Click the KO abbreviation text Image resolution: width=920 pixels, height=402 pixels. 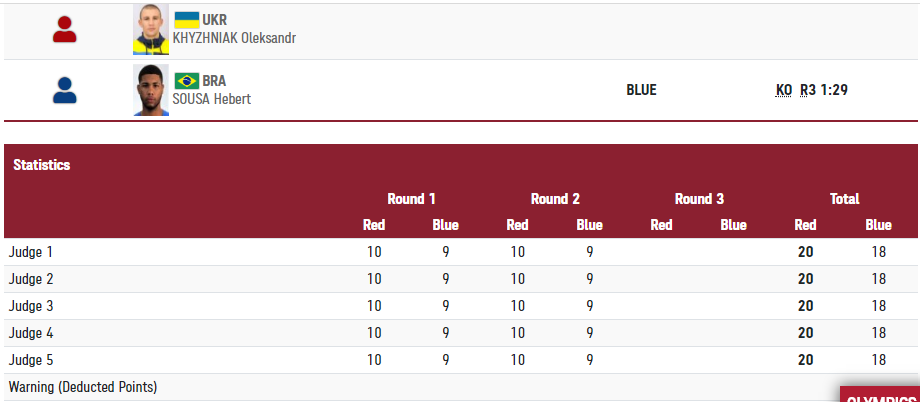tap(784, 90)
